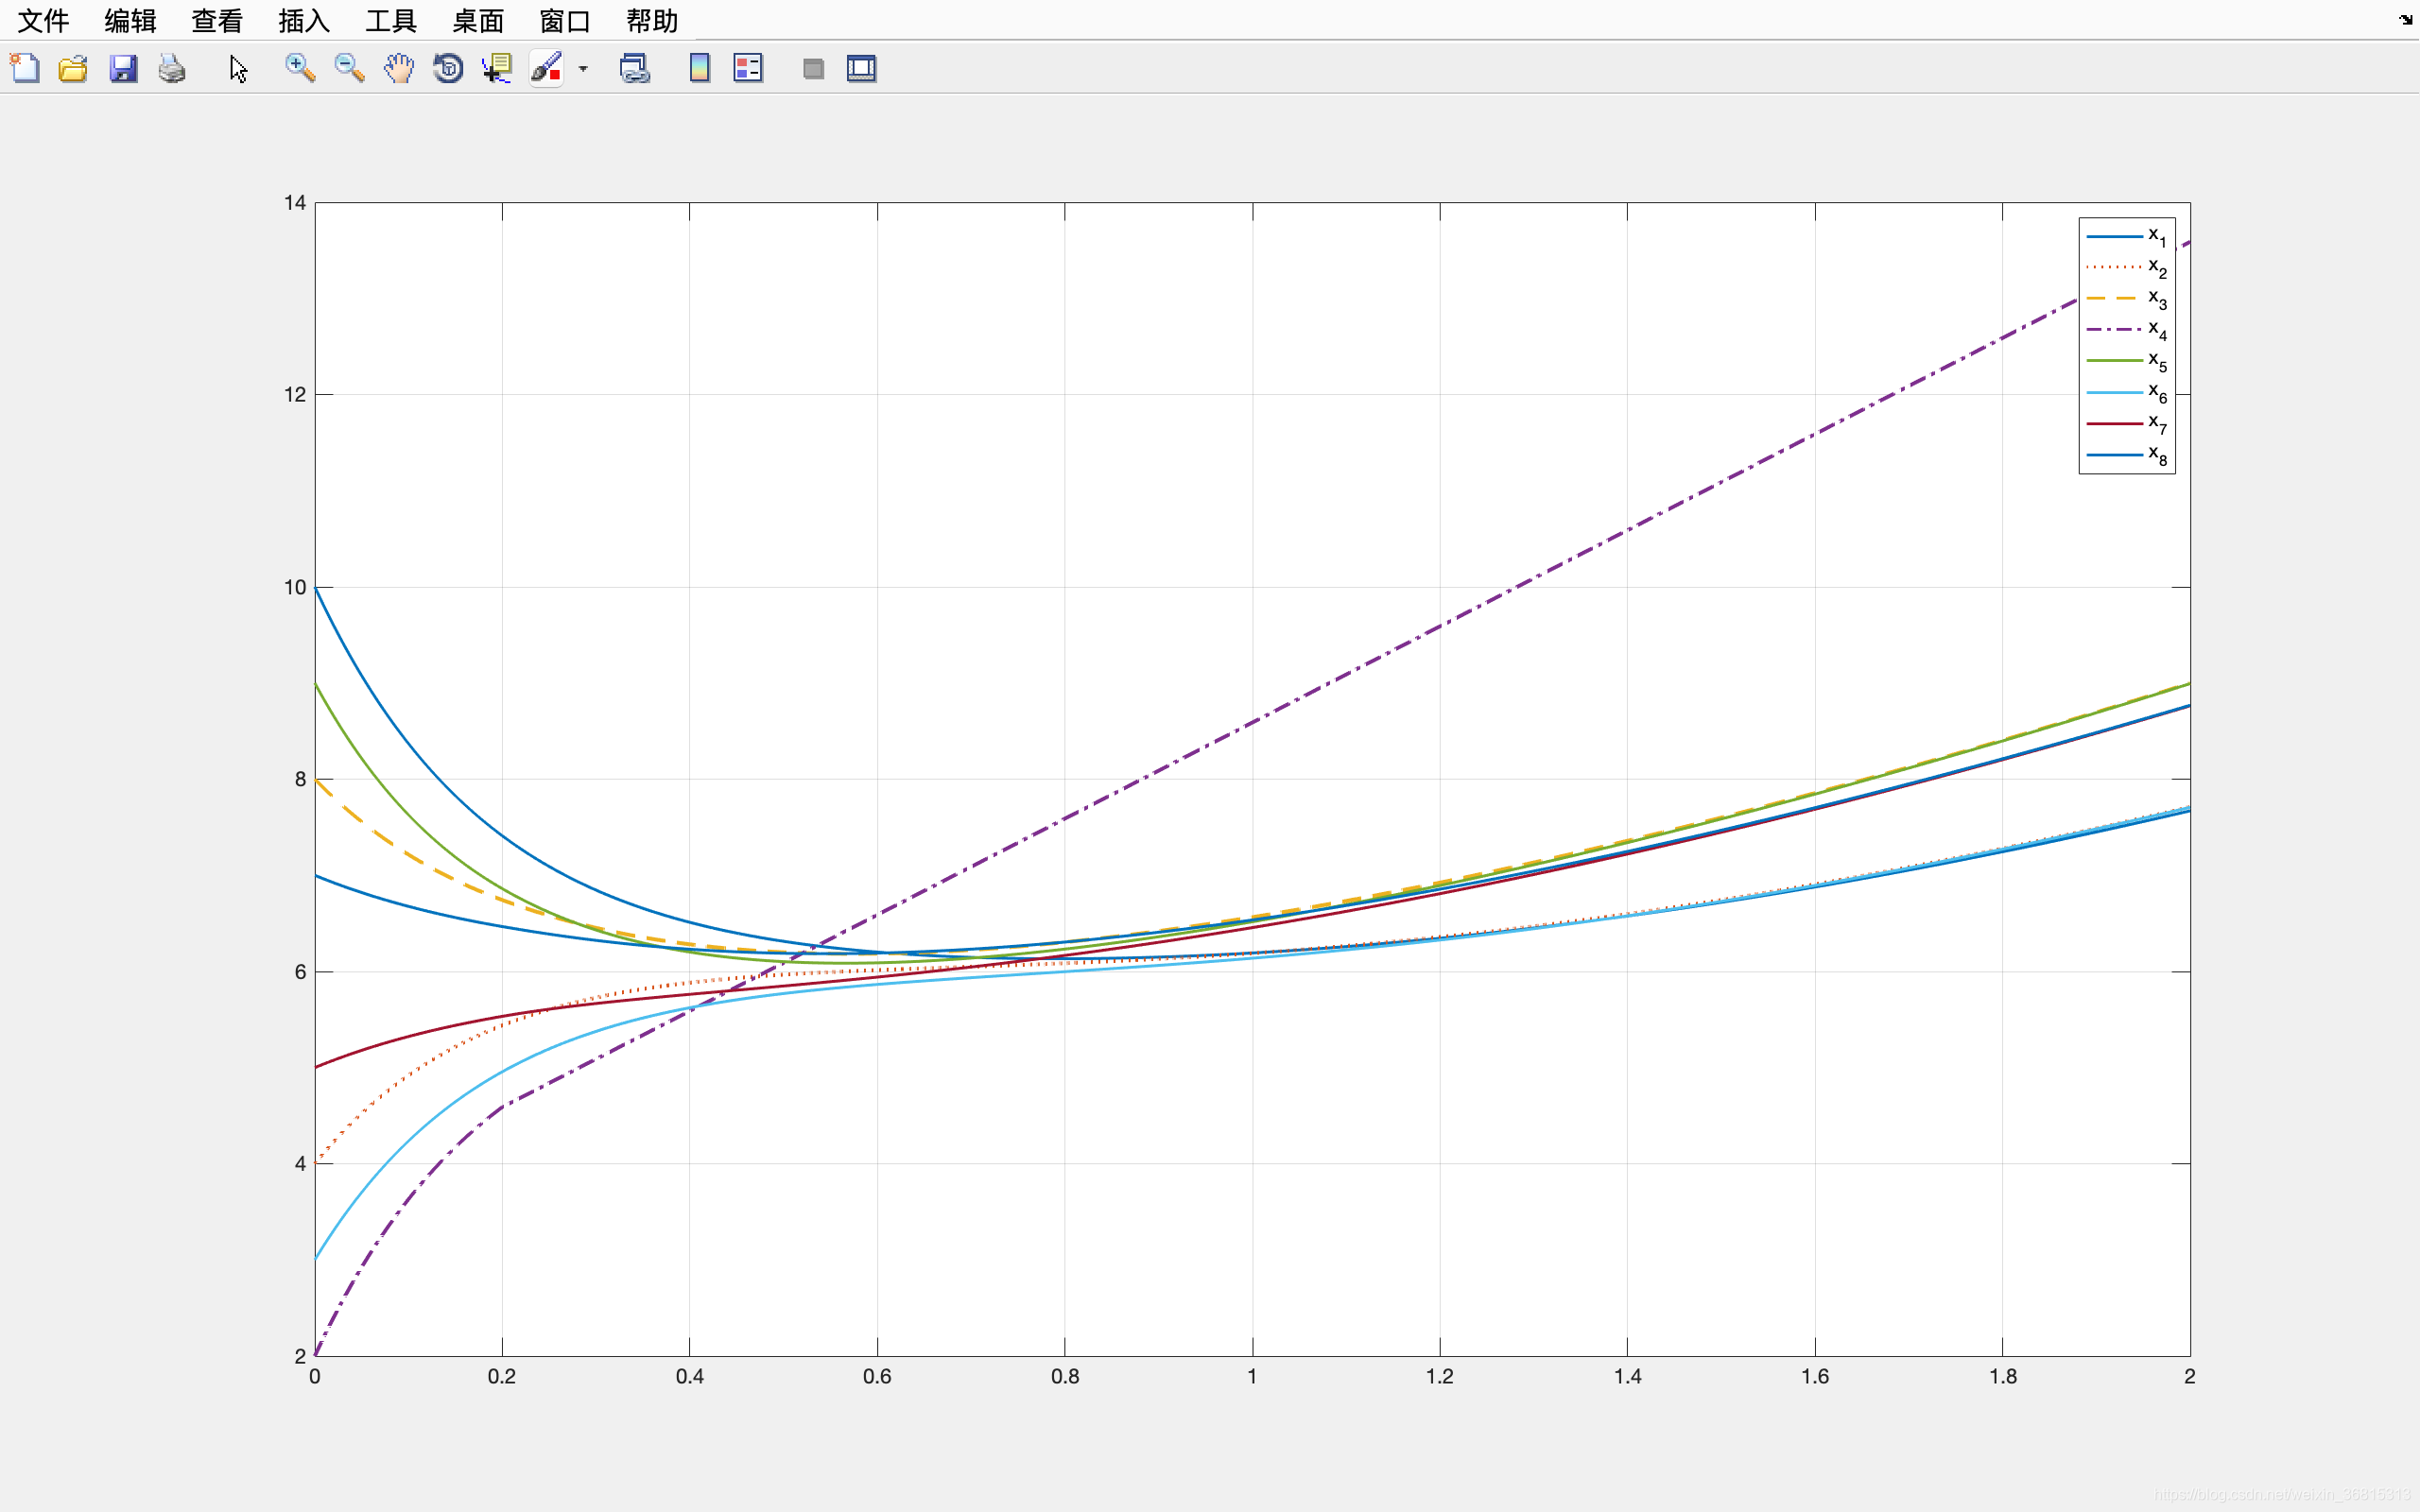
Task: Select the Rotate 3D tool
Action: pyautogui.click(x=448, y=68)
